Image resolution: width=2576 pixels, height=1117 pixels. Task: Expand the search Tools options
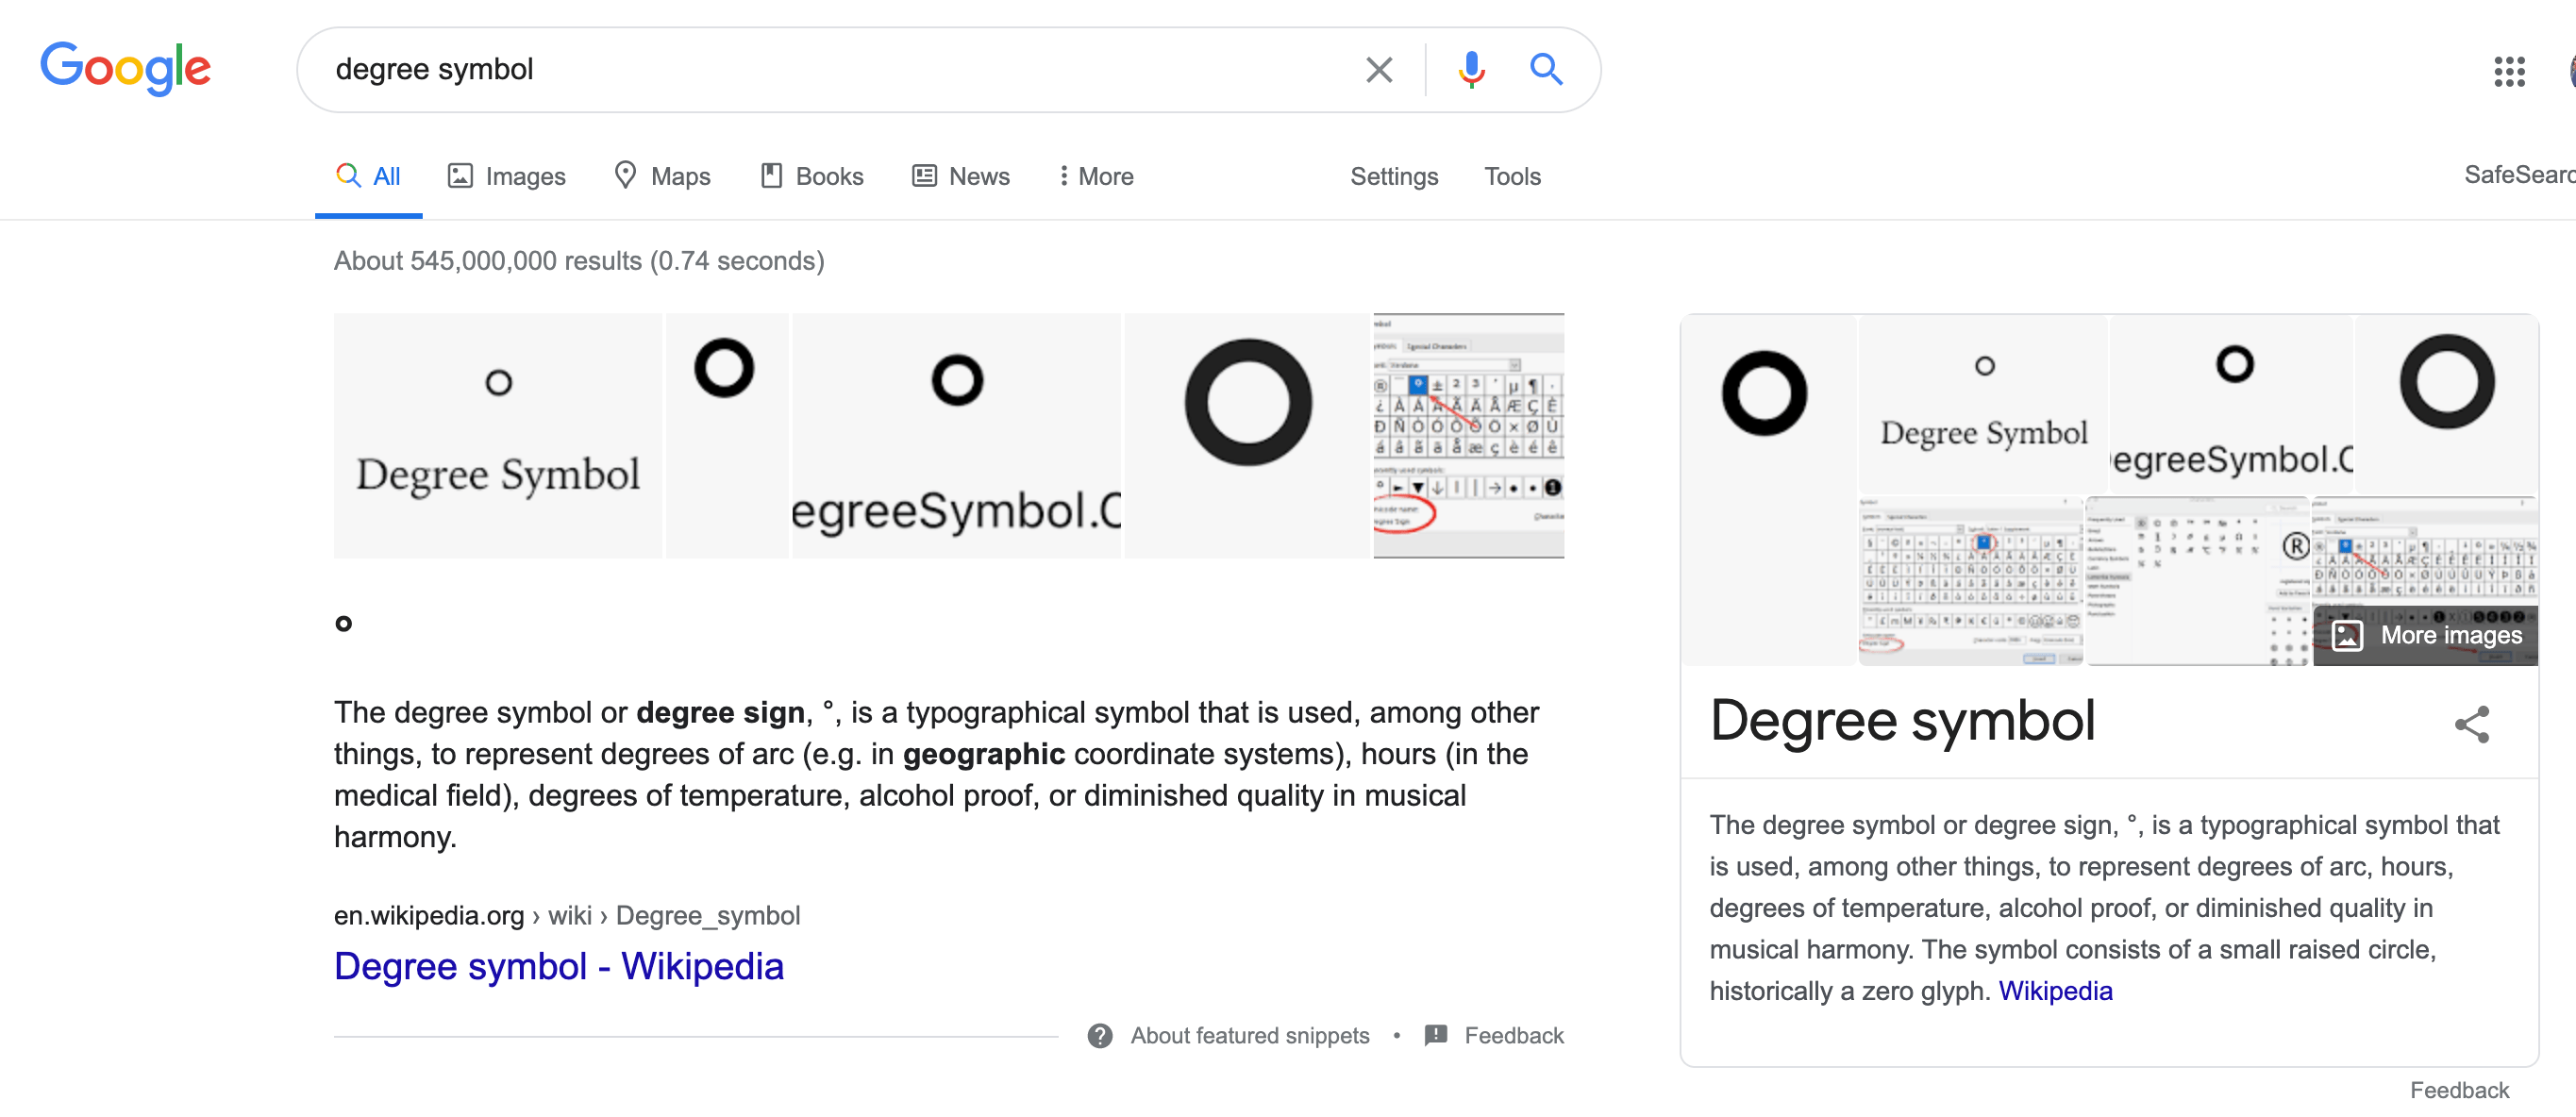point(1511,177)
